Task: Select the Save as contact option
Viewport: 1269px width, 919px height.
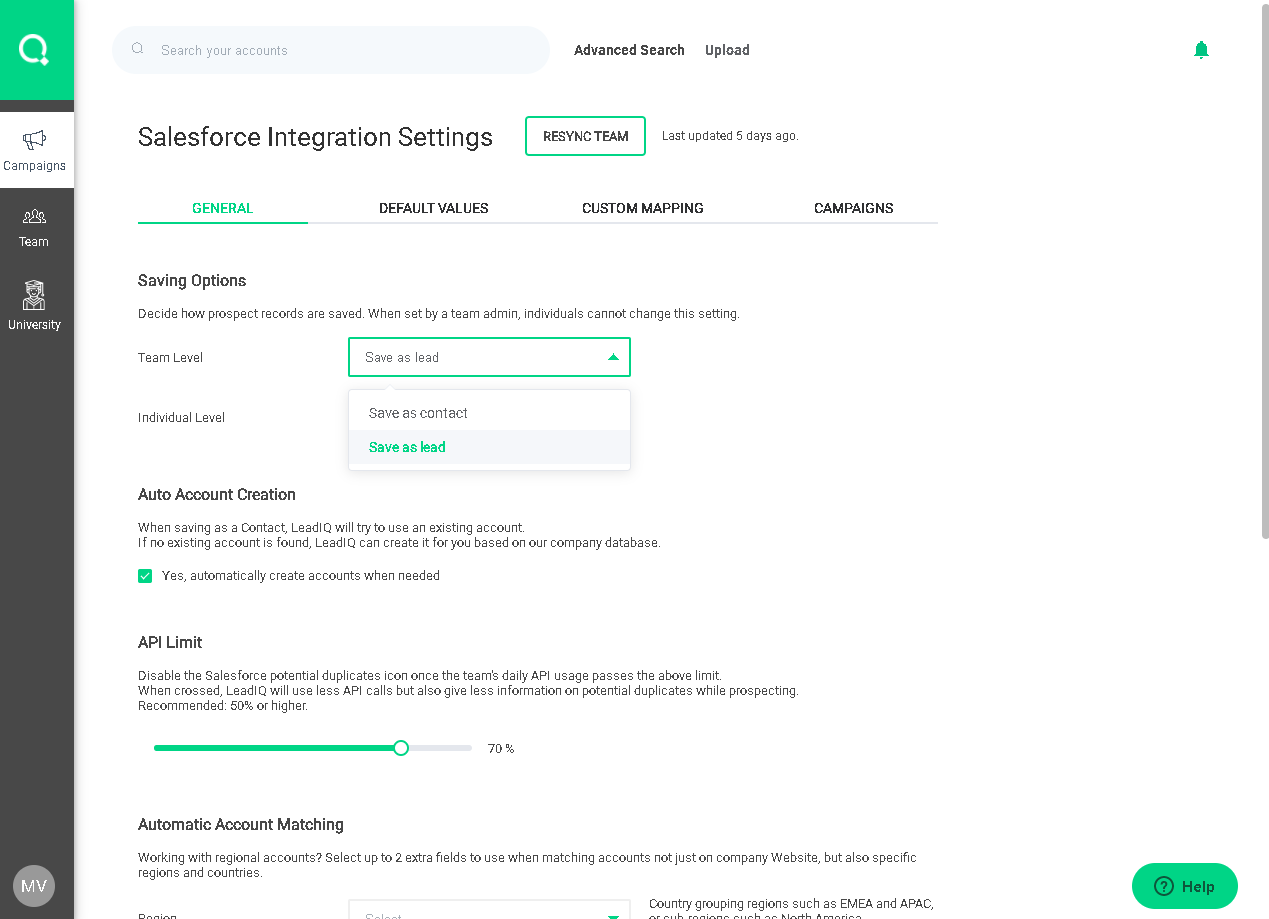Action: (x=418, y=413)
